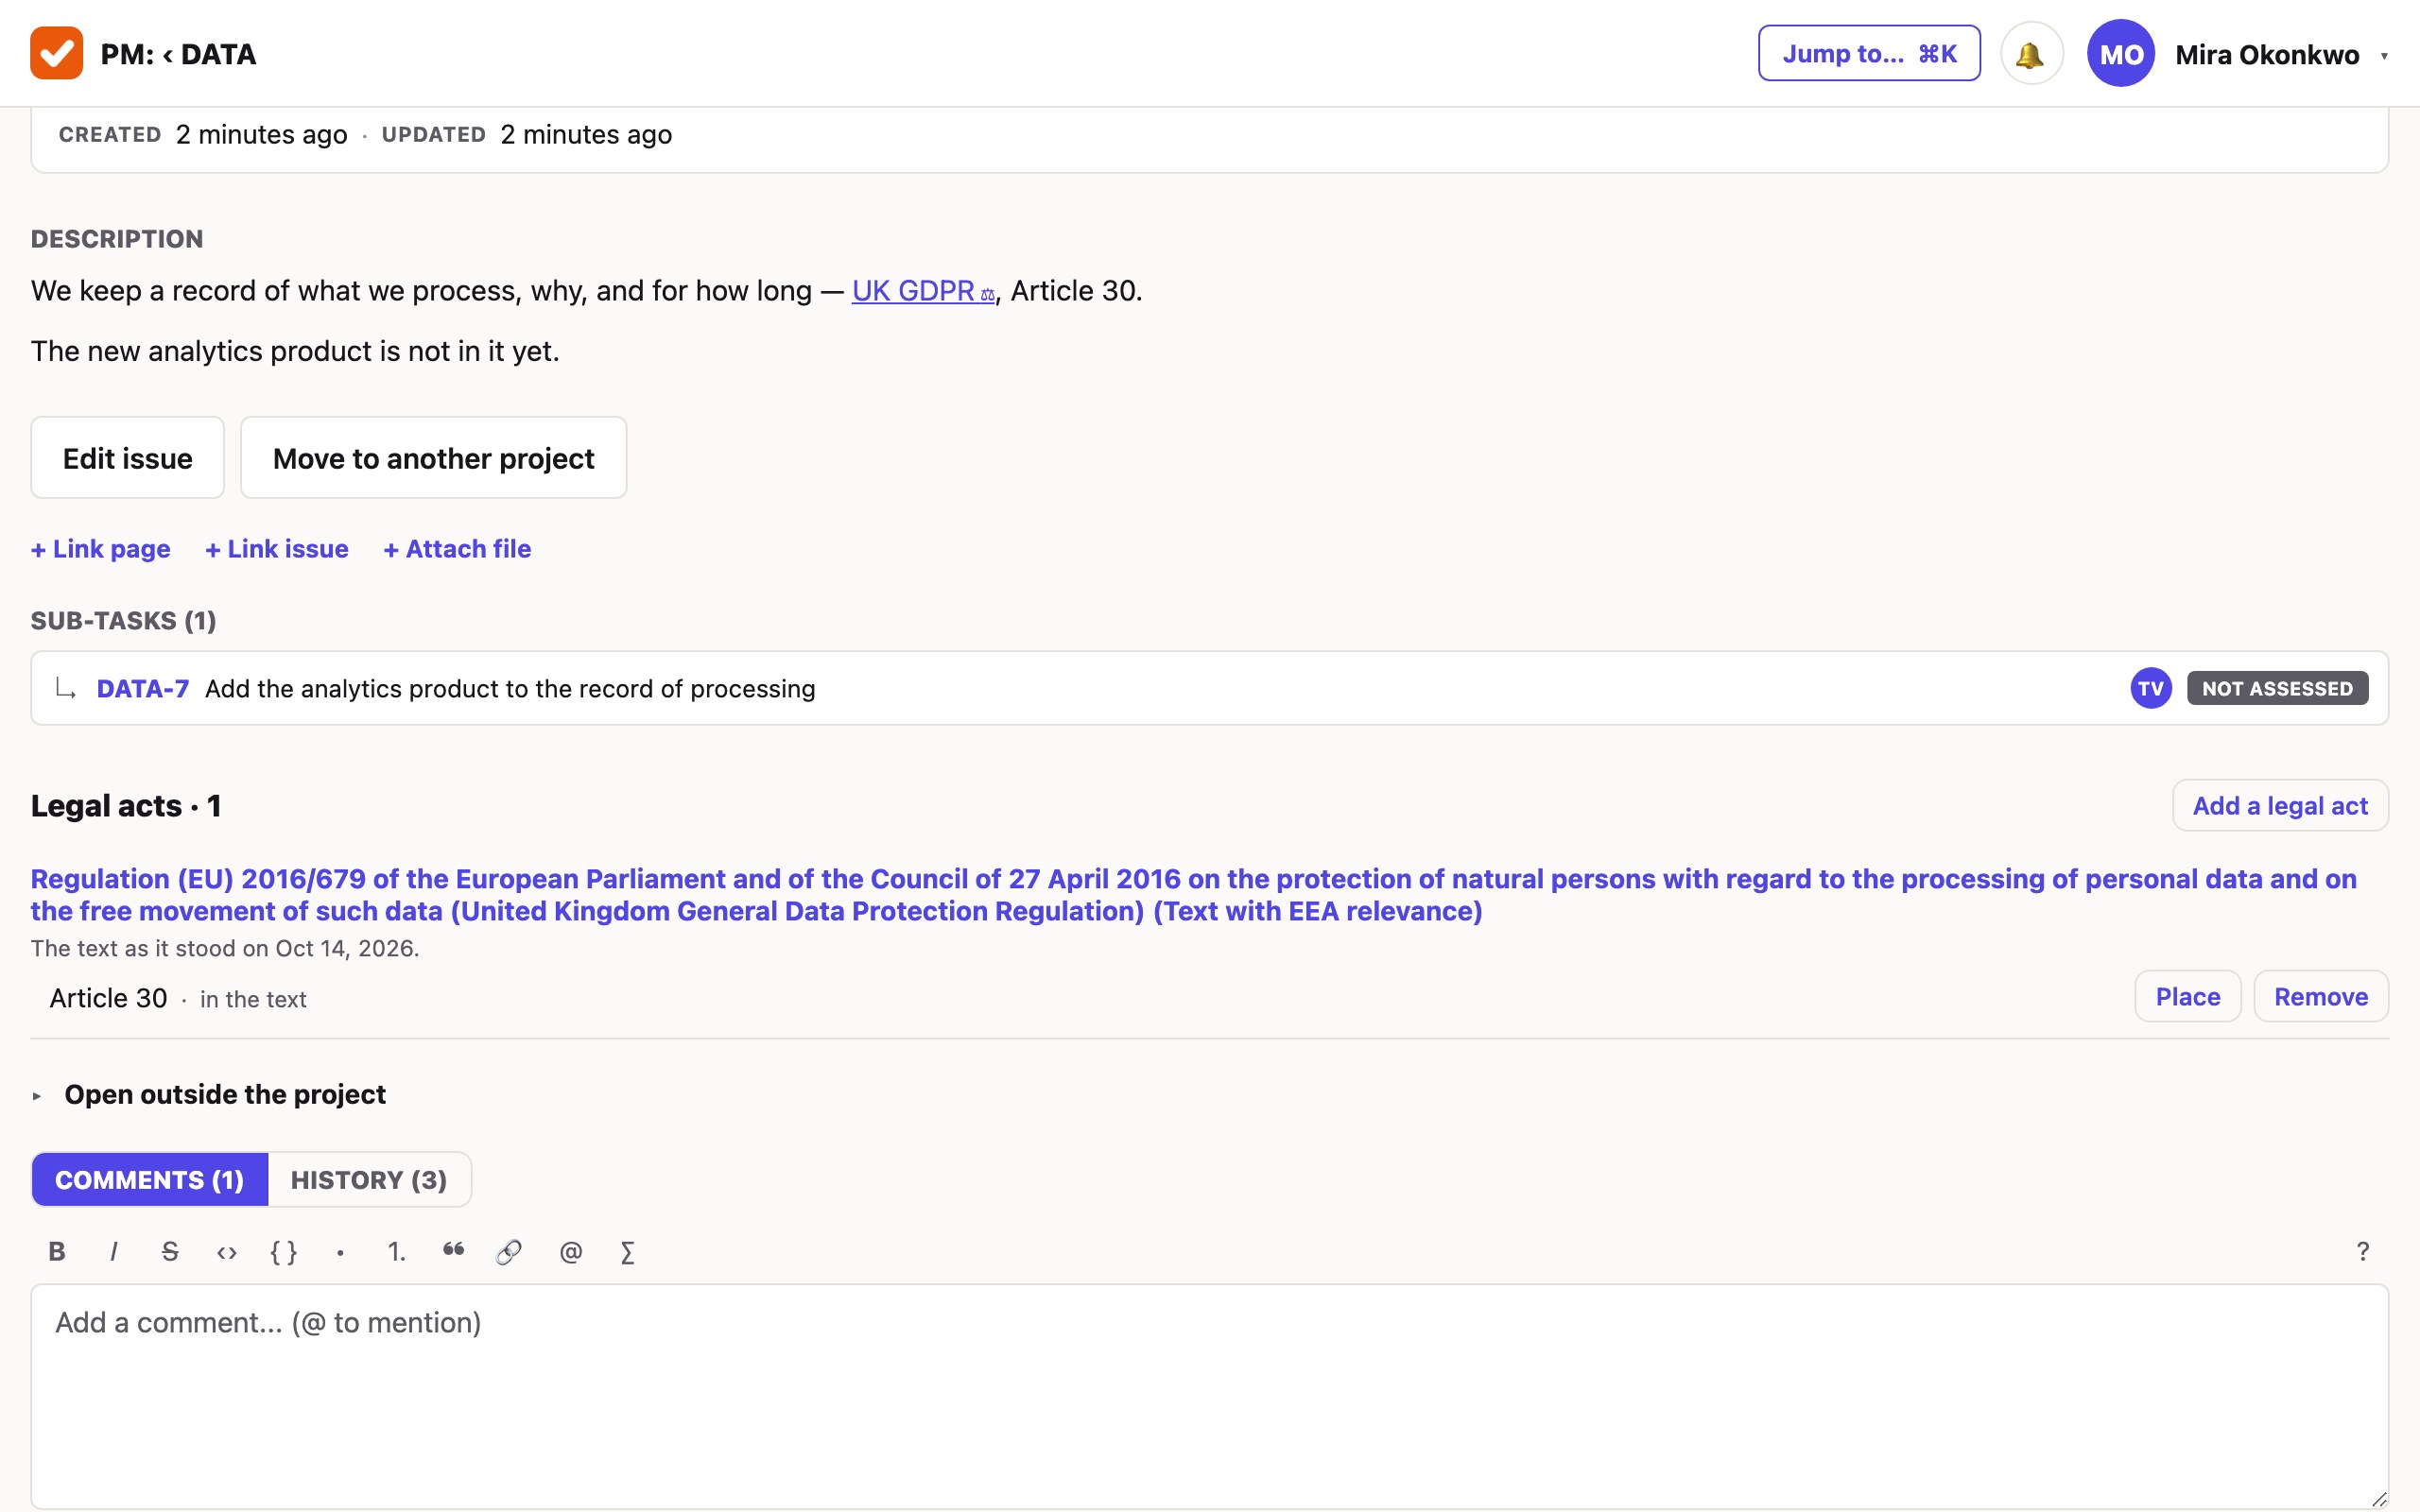
Task: Open the UK GDPR link in description
Action: (x=923, y=290)
